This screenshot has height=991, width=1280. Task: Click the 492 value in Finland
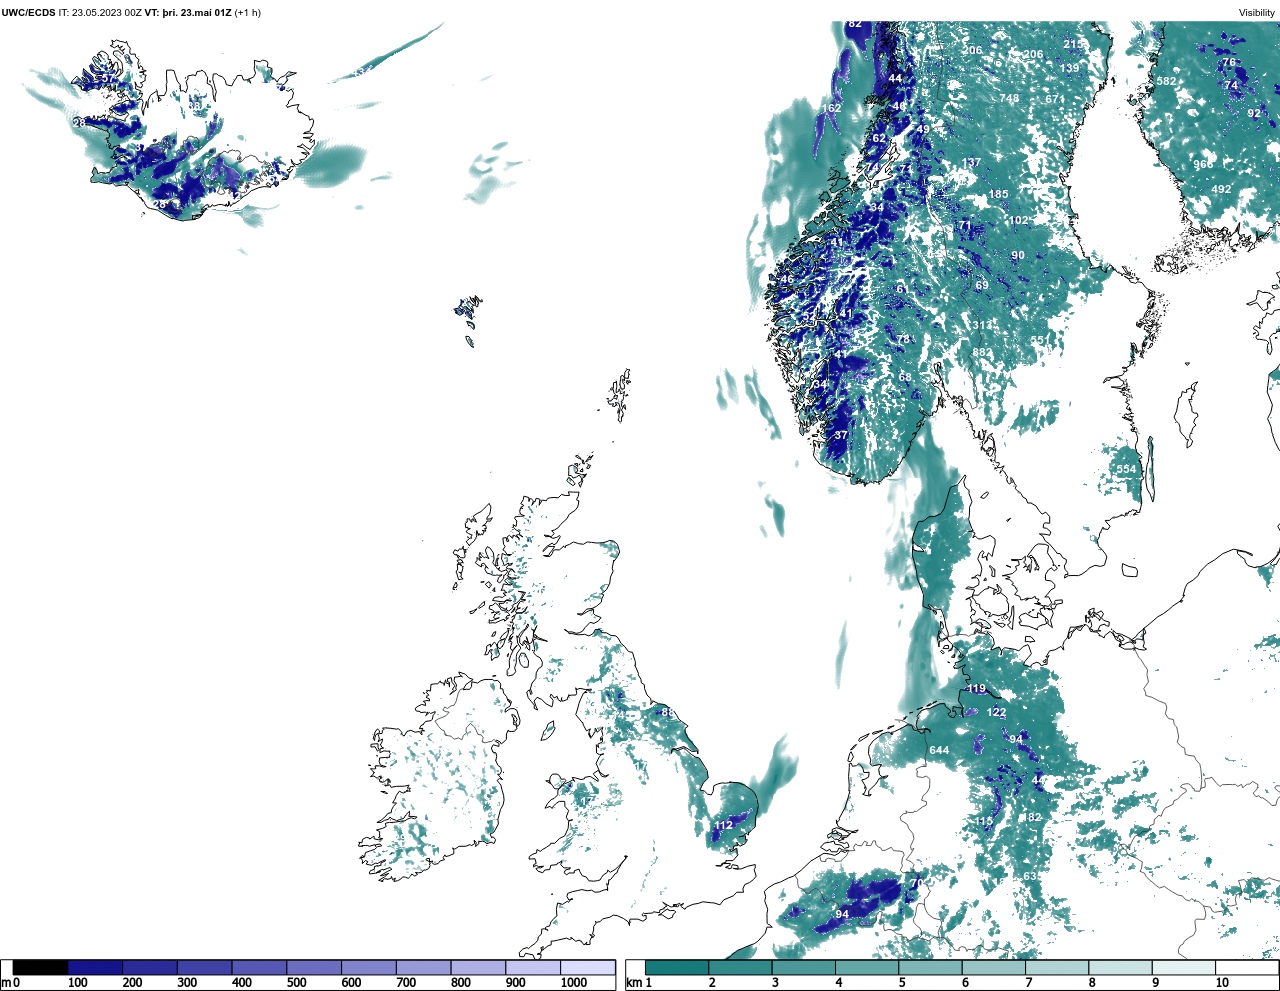[1221, 189]
